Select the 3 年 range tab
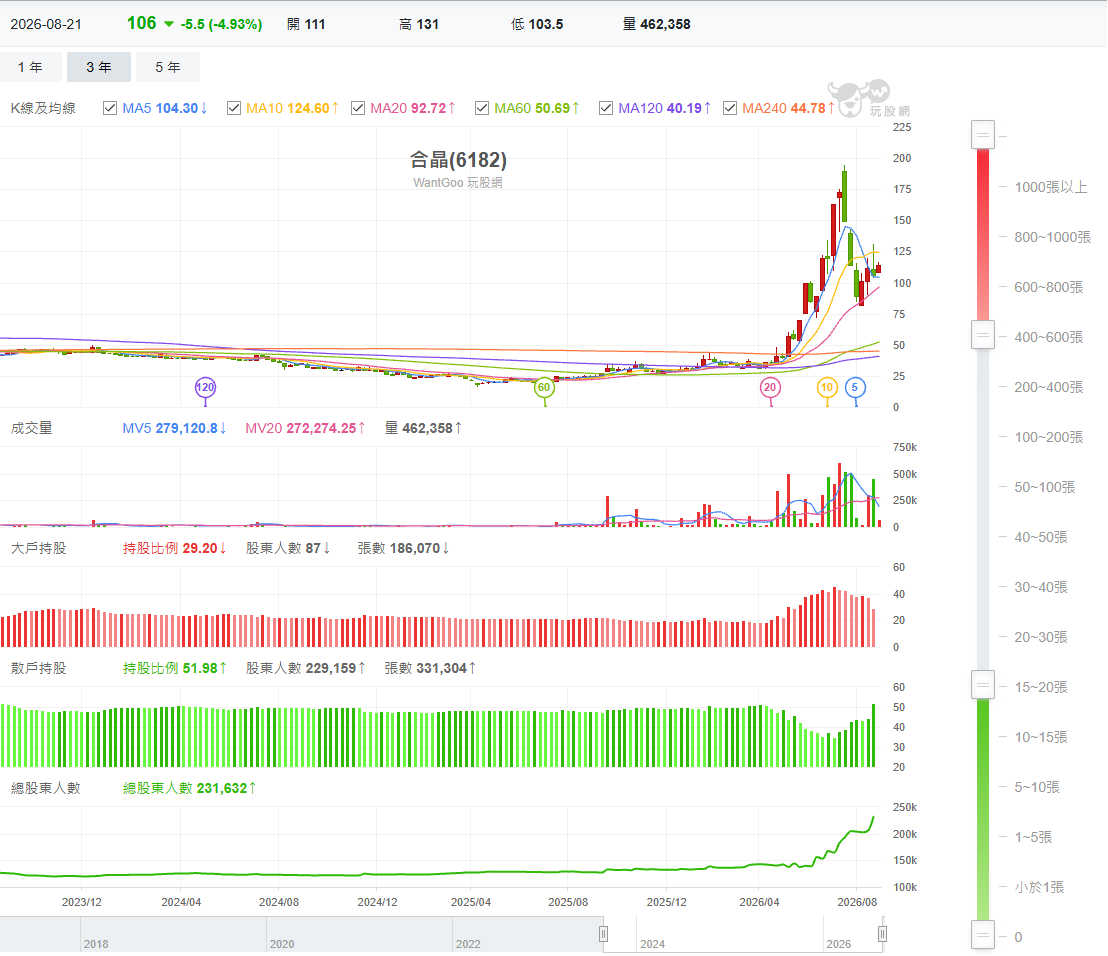The height and width of the screenshot is (956, 1108). click(99, 67)
